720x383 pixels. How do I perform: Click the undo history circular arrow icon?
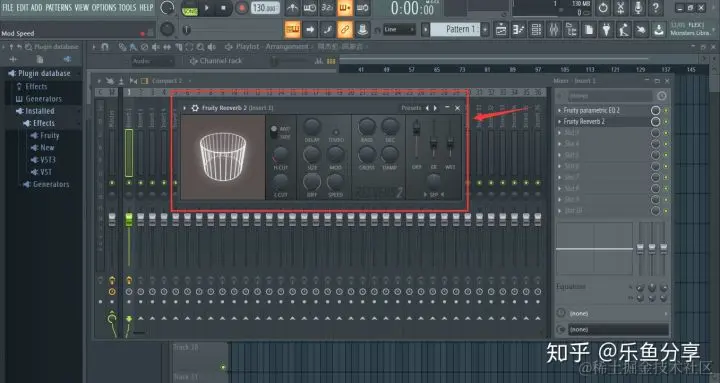(603, 8)
